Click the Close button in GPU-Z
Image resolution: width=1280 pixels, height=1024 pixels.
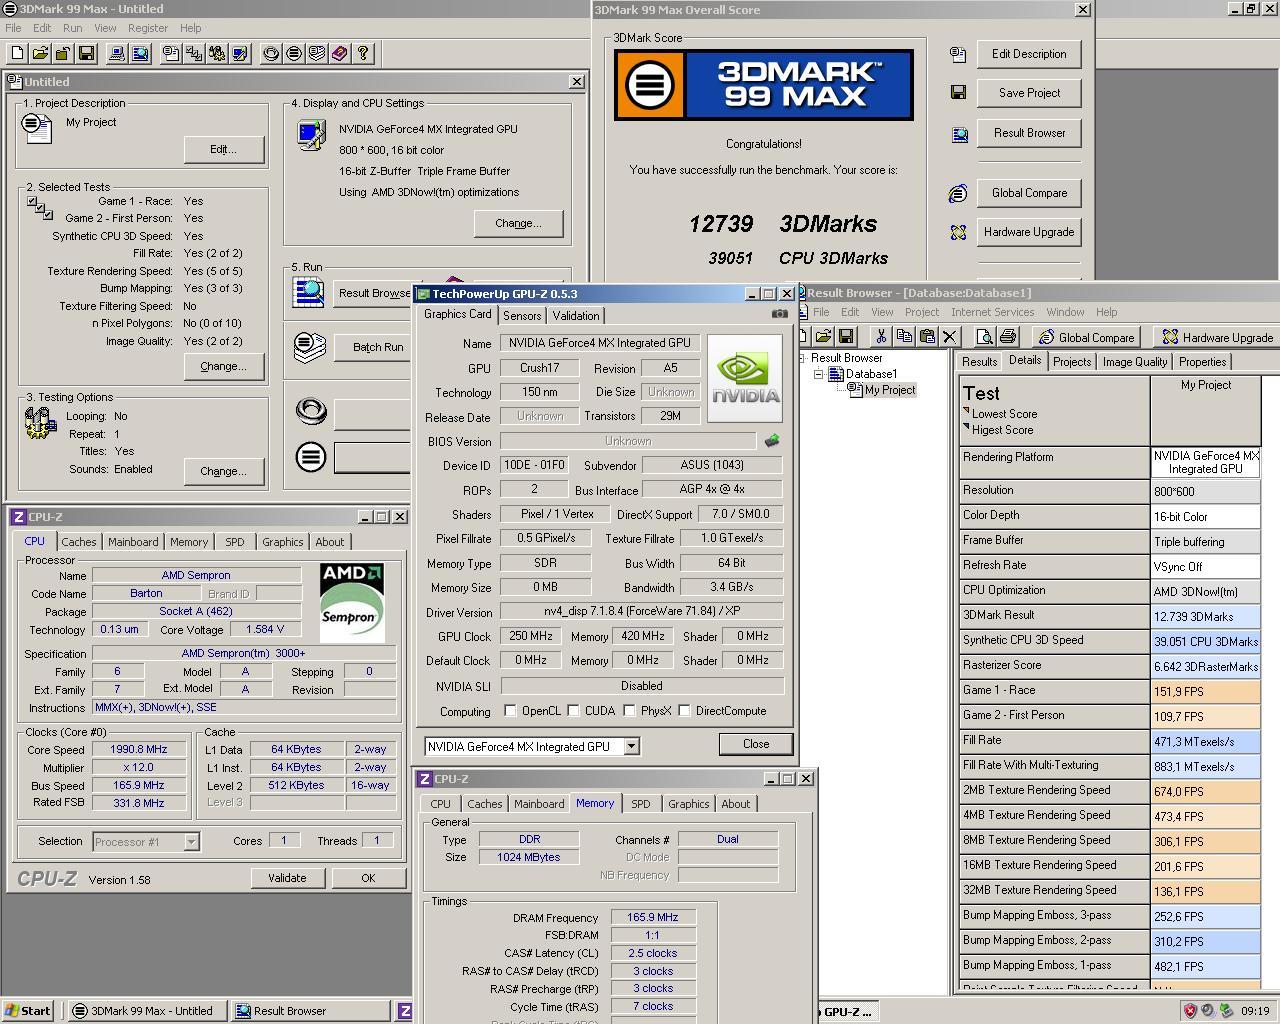(x=756, y=744)
